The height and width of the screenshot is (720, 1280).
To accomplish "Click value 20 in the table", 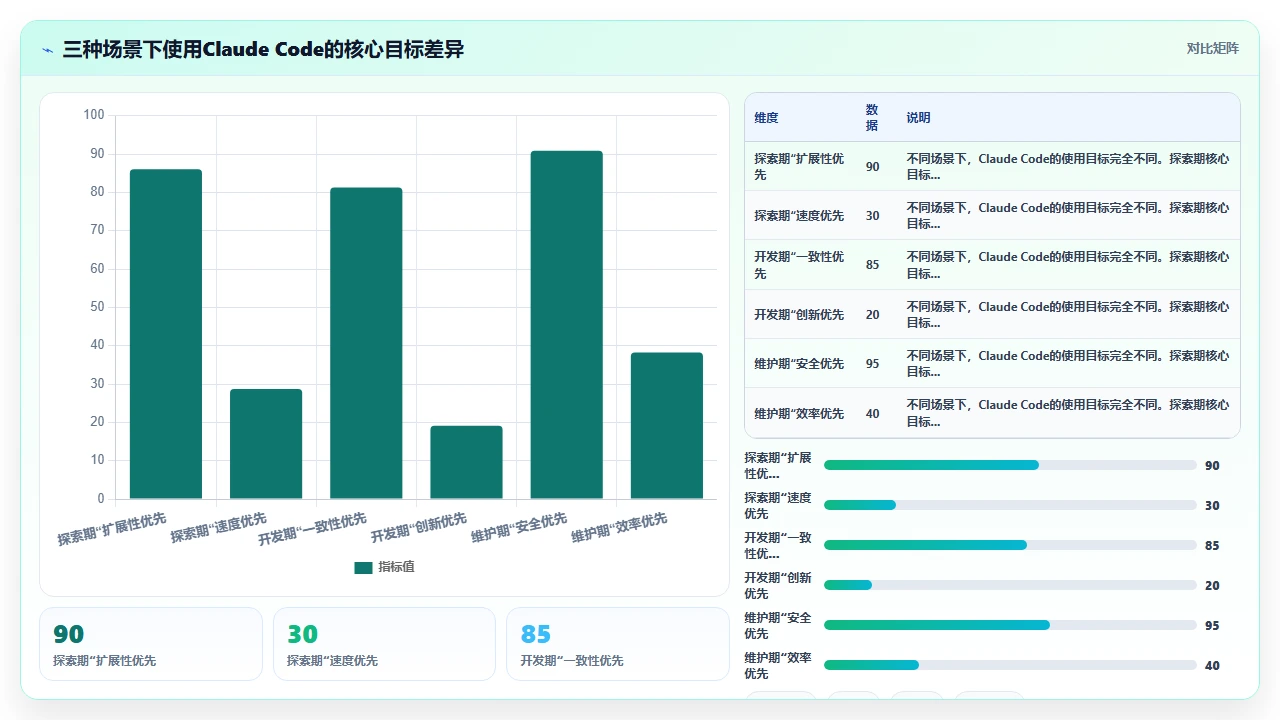I will coord(872,315).
